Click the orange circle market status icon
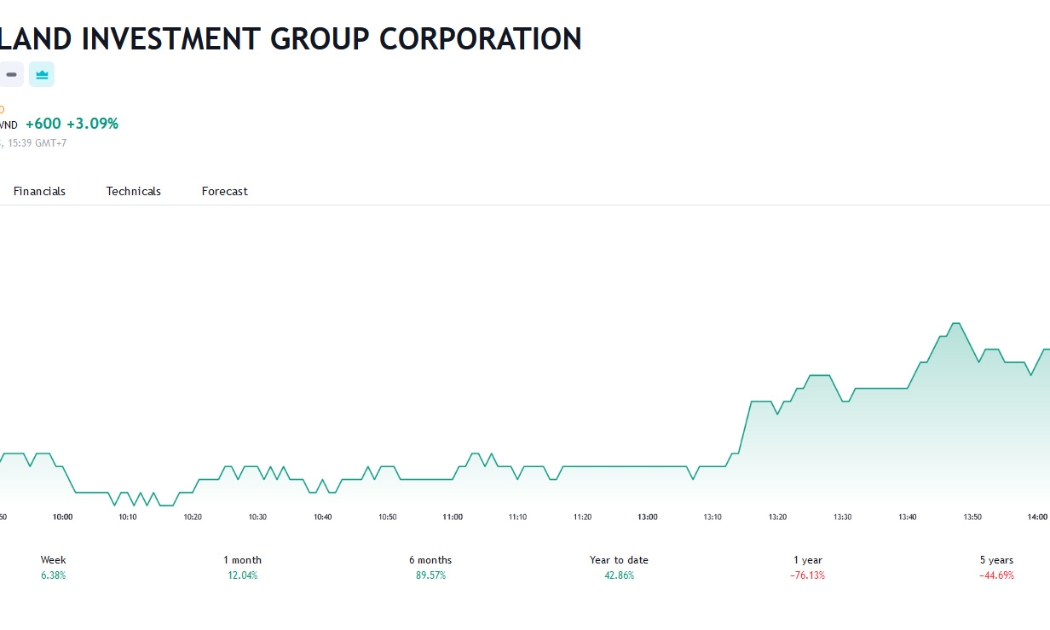 [1, 109]
